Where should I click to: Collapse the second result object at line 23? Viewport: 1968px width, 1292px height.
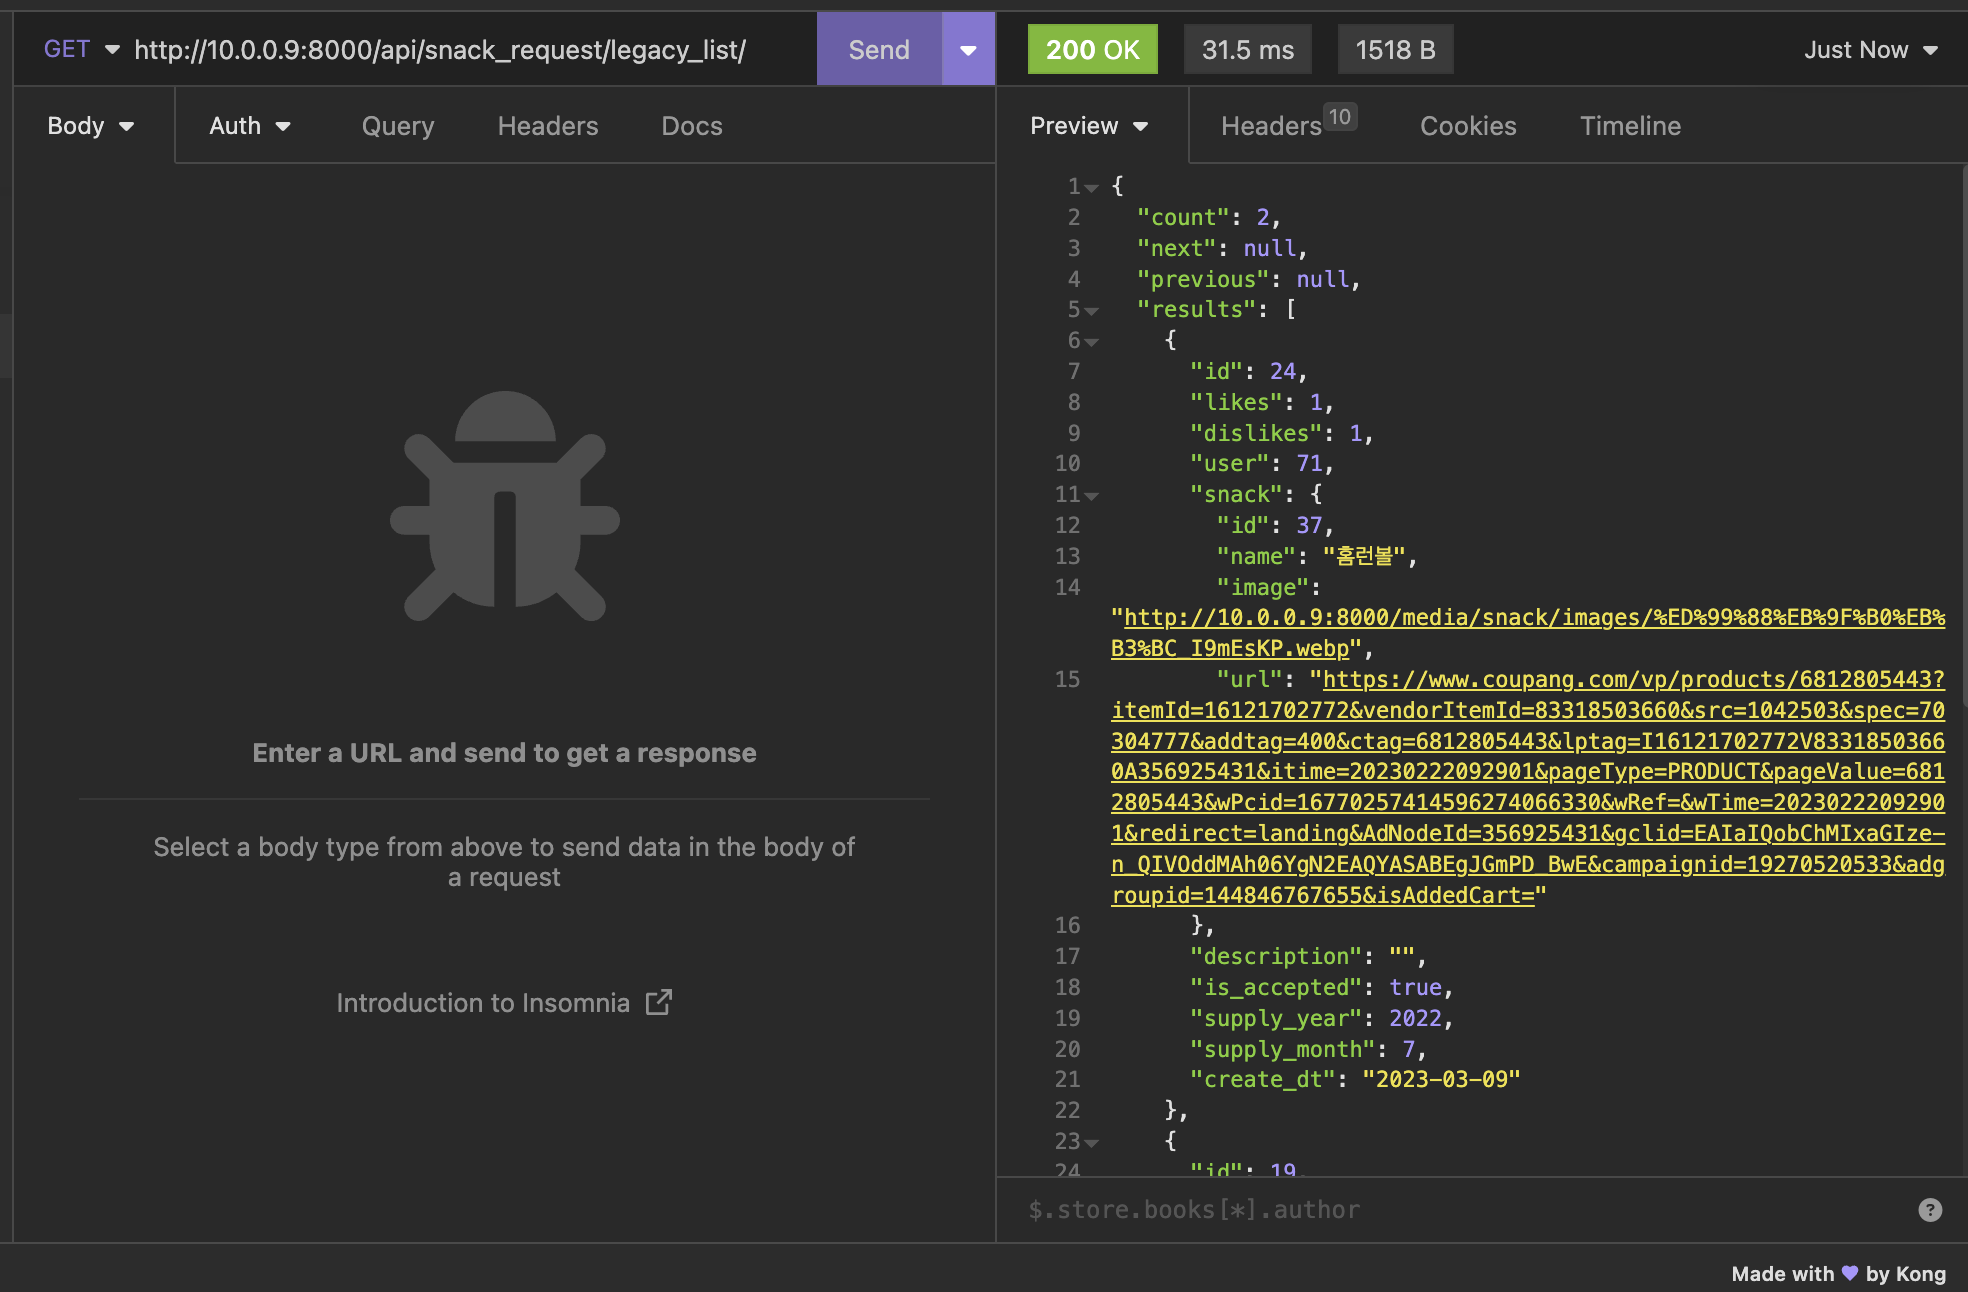(x=1092, y=1142)
